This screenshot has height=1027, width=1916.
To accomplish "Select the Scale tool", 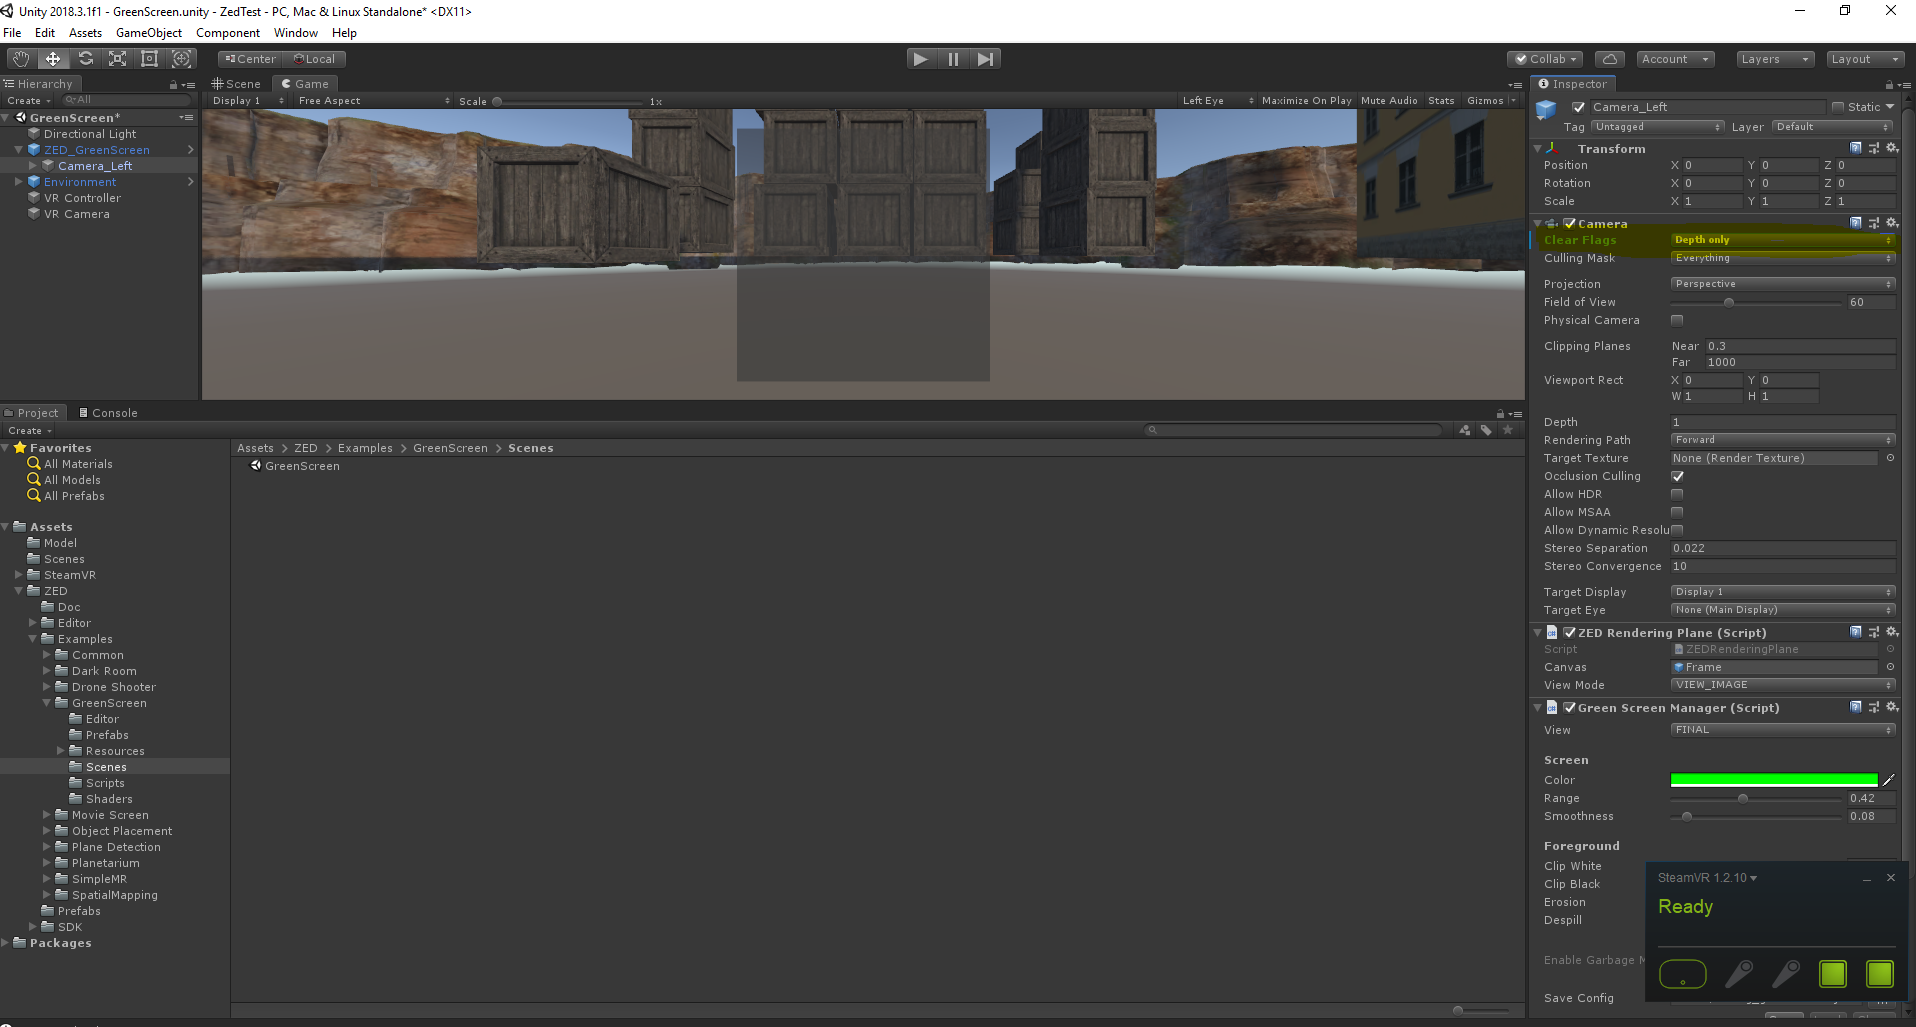I will coord(117,58).
